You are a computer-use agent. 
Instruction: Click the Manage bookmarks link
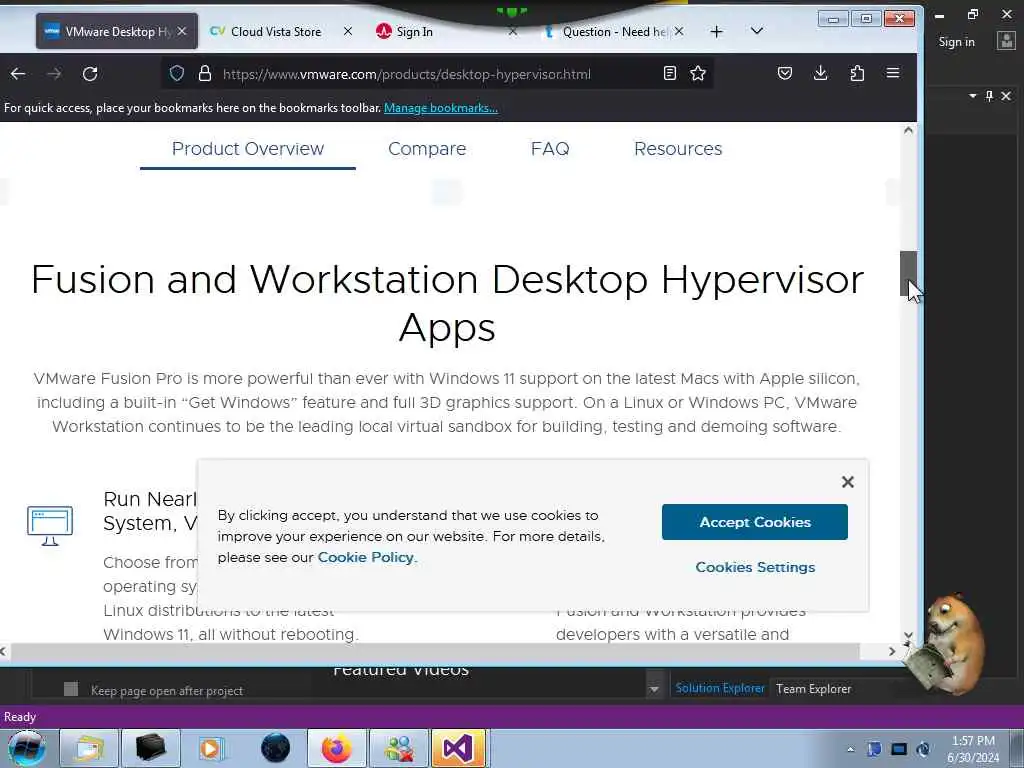tap(441, 108)
